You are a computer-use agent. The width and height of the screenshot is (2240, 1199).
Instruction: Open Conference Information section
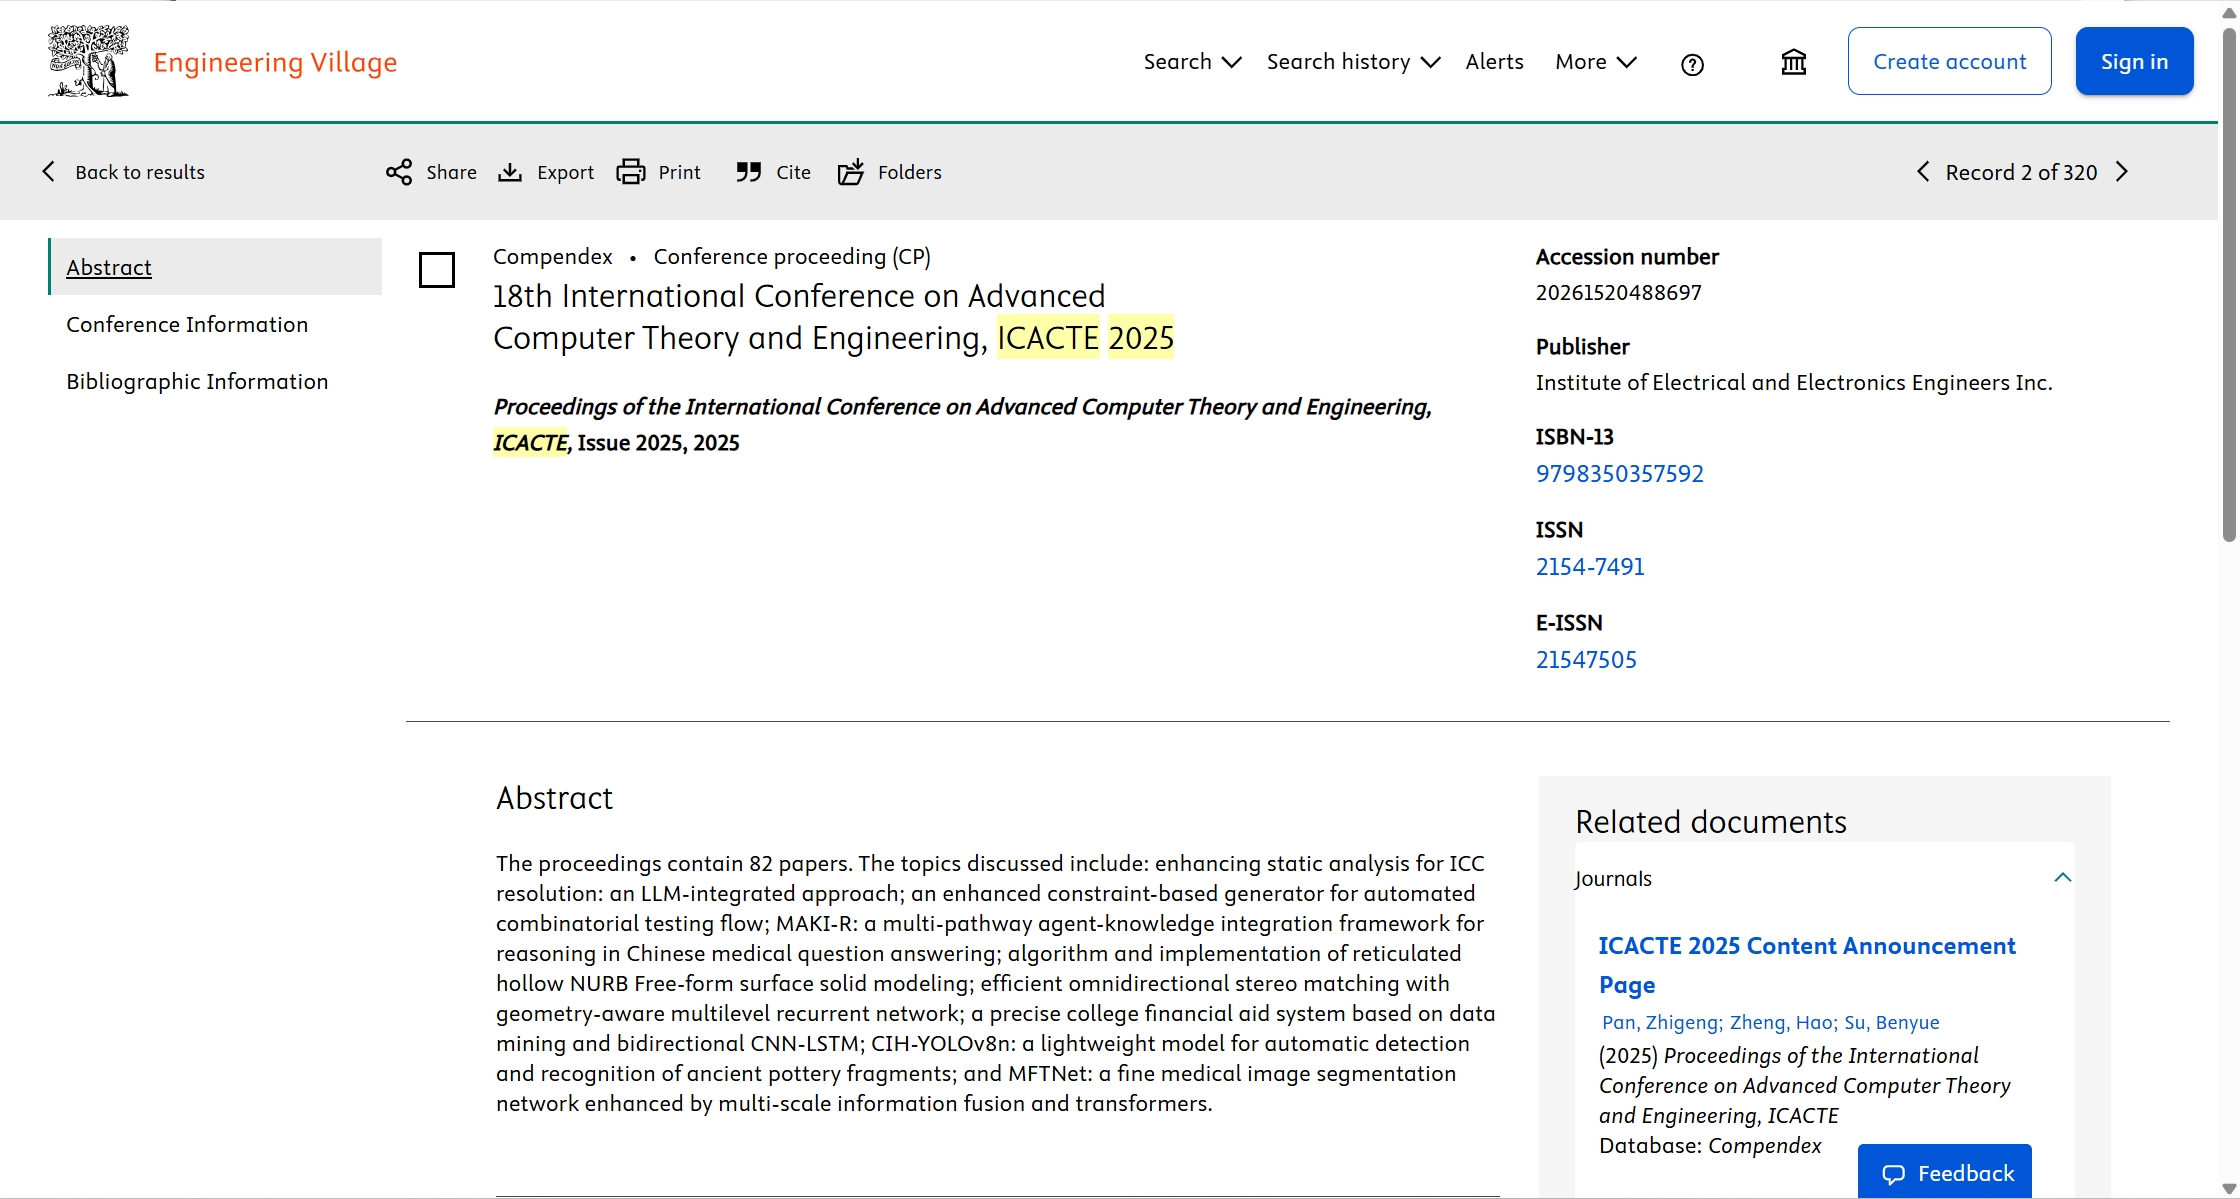[x=187, y=324]
